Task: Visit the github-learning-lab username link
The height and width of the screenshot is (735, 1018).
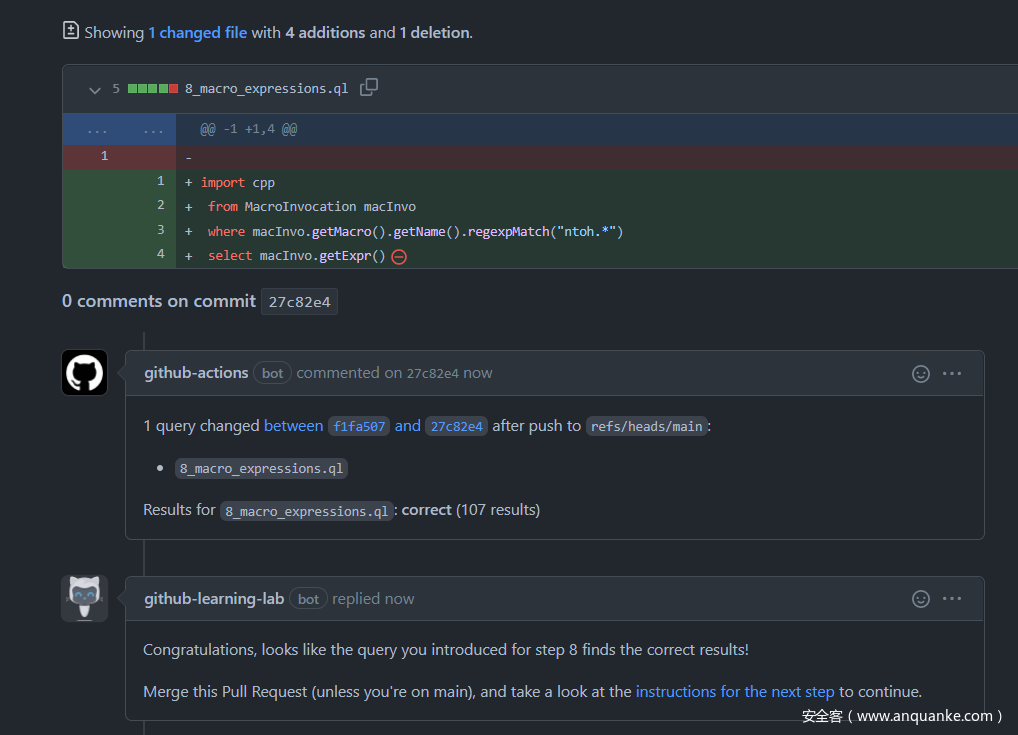Action: point(214,599)
